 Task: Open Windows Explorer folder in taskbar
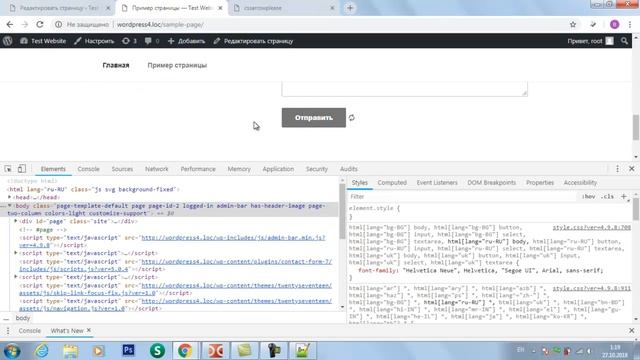pos(70,351)
